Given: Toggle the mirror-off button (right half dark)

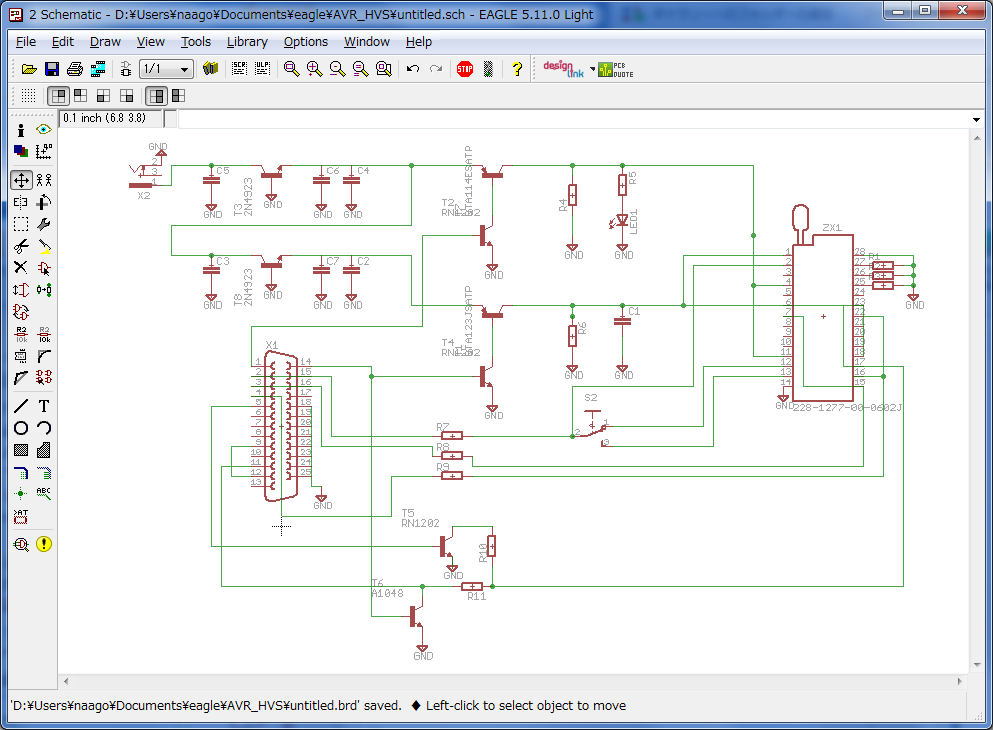Looking at the screenshot, I should pyautogui.click(x=156, y=96).
